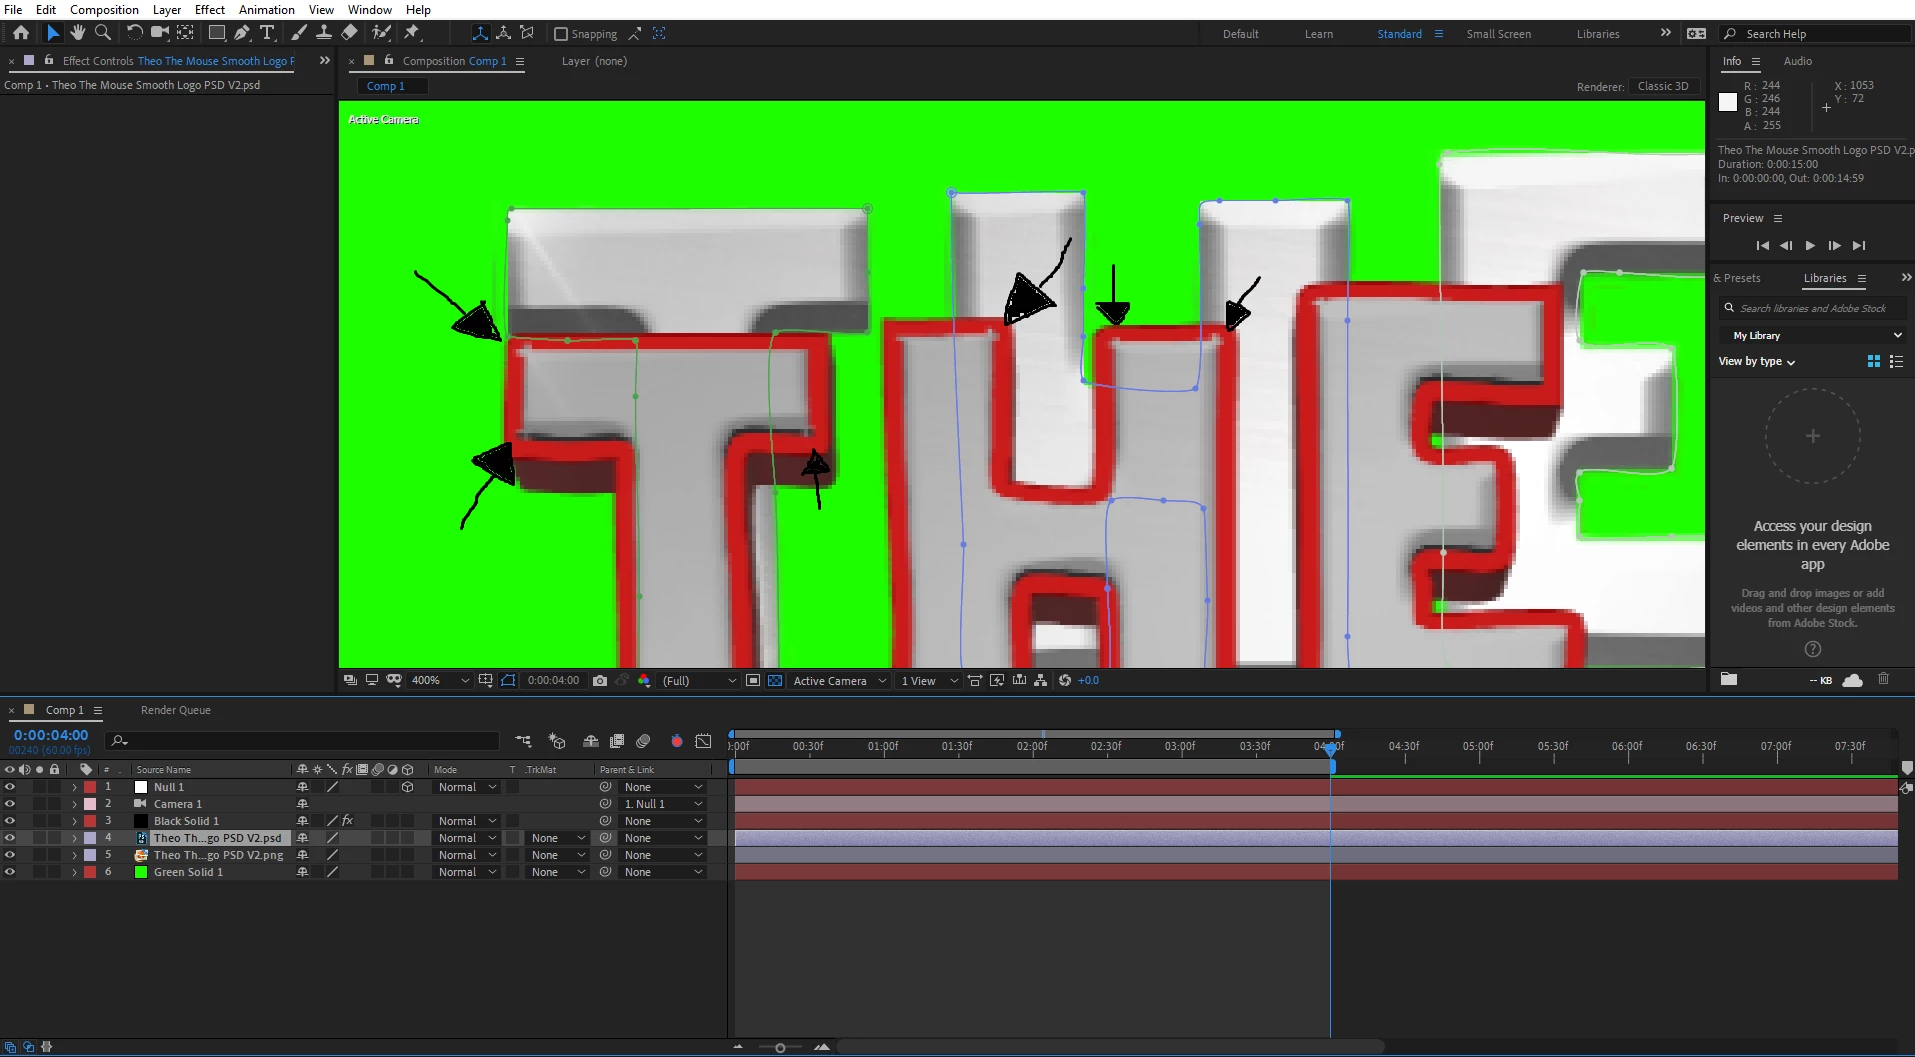Select the Clone Stamp tool

coord(324,33)
